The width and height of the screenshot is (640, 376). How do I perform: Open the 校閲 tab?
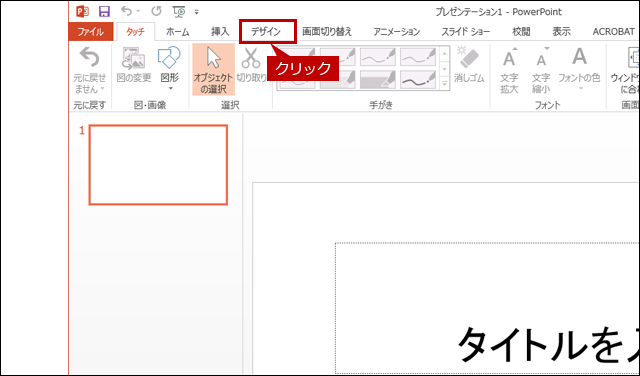point(521,31)
